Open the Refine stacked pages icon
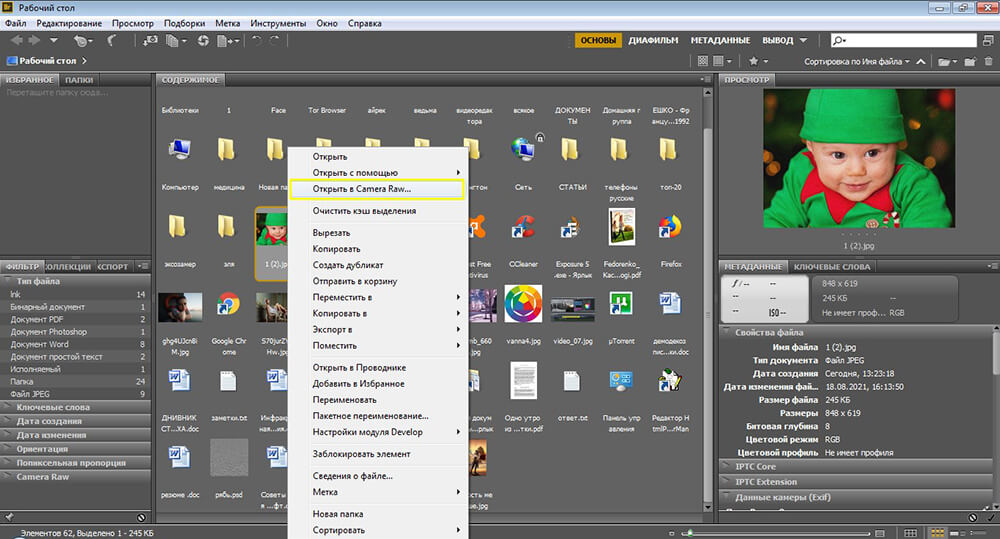The width and height of the screenshot is (1000, 539). coord(175,41)
